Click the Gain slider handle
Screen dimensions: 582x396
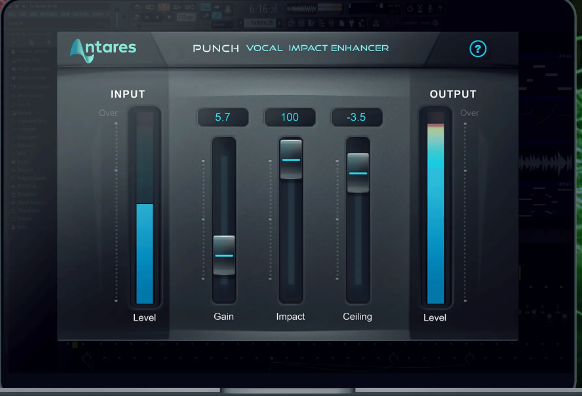click(x=224, y=255)
